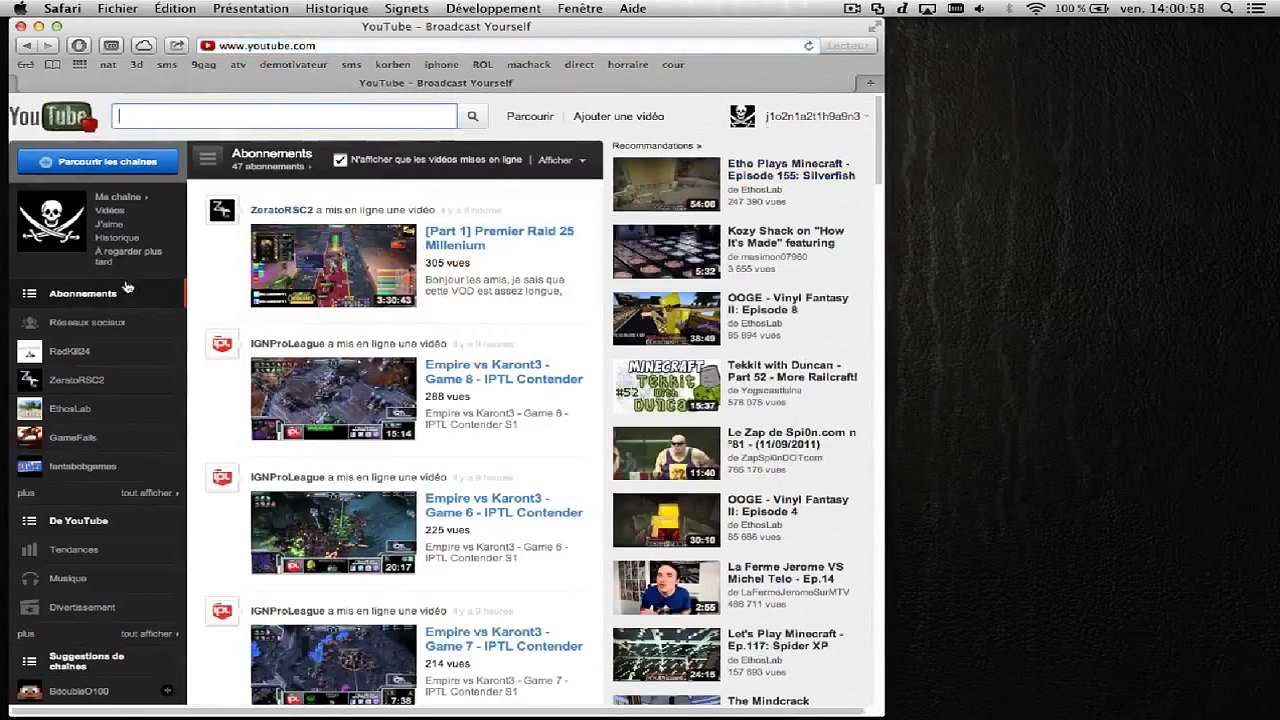Open the Présentation menu

[x=251, y=9]
